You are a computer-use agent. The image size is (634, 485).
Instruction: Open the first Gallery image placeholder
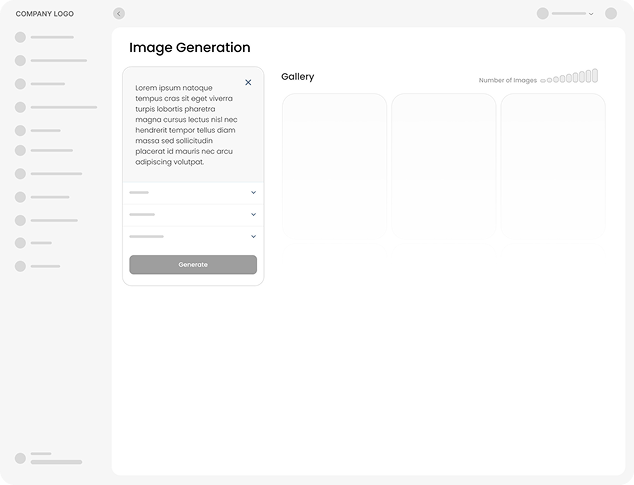(334, 163)
